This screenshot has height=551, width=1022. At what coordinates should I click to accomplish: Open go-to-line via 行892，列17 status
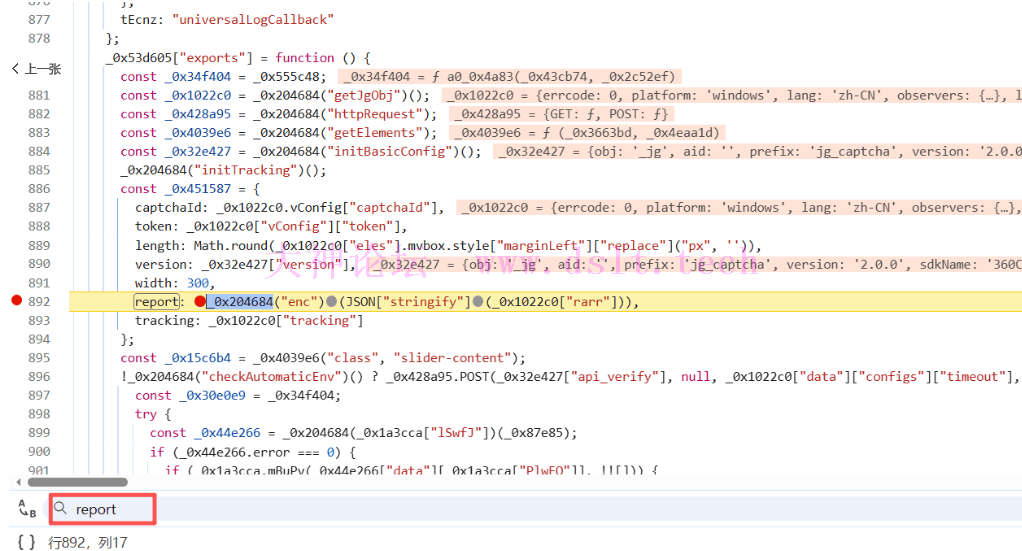tap(82, 542)
